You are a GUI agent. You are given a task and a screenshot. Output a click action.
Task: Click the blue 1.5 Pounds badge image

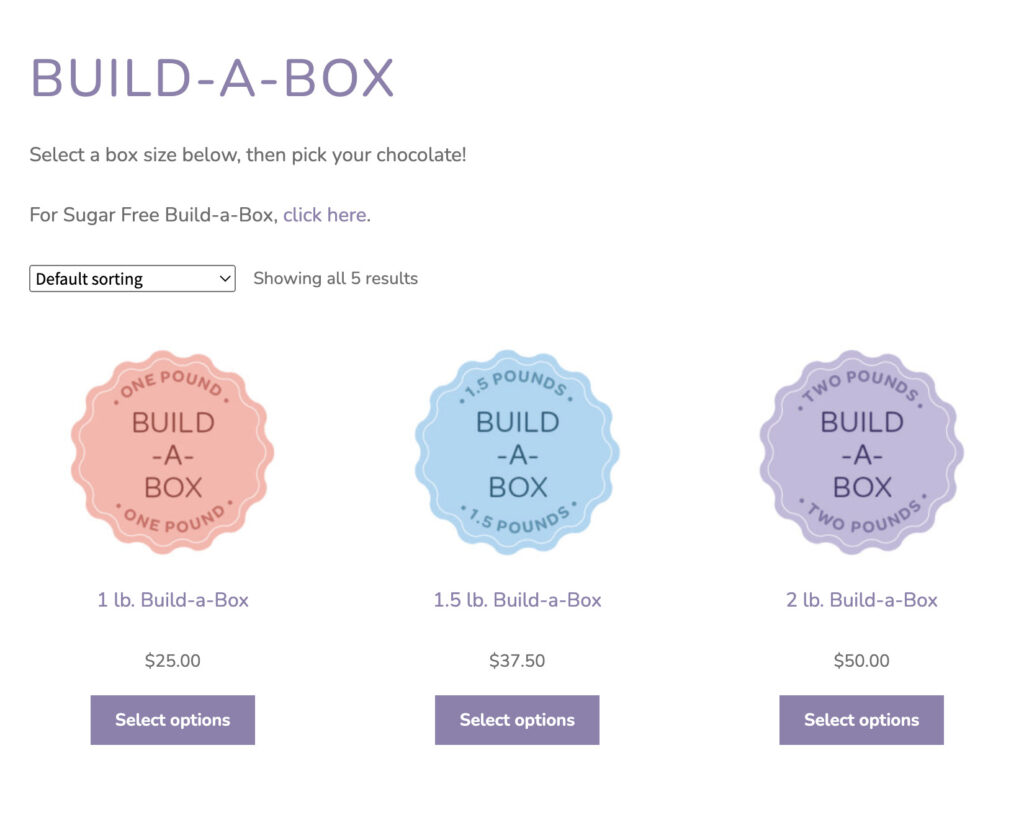(517, 452)
